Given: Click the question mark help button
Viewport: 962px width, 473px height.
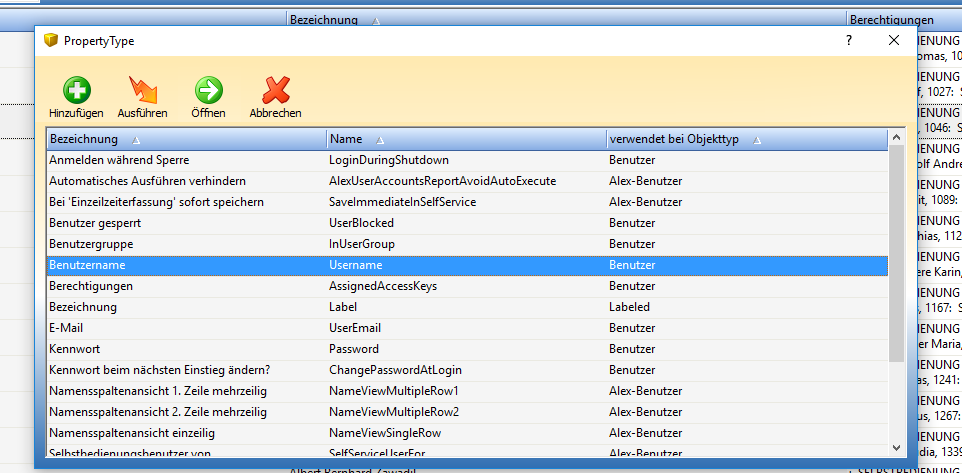Looking at the screenshot, I should pos(849,41).
